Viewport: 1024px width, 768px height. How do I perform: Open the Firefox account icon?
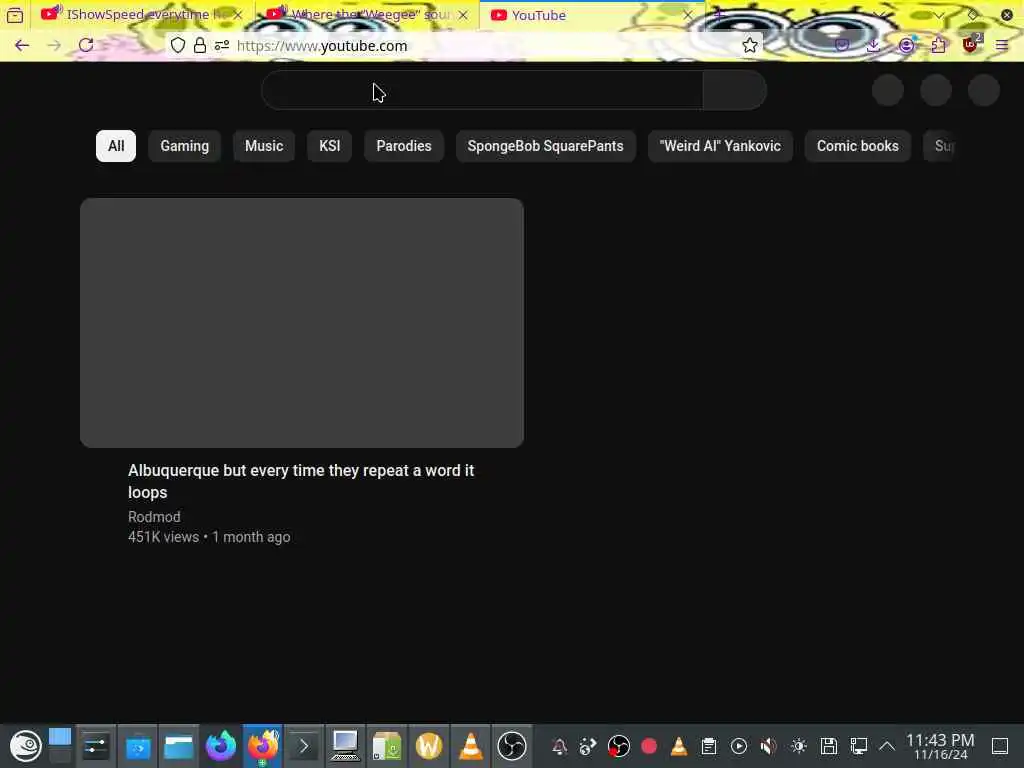906,45
